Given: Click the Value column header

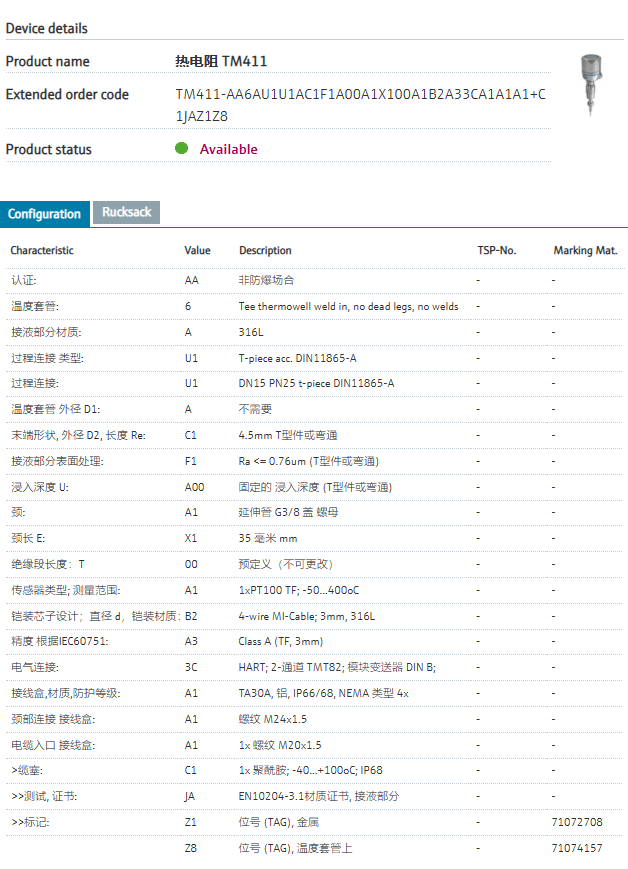Looking at the screenshot, I should [x=197, y=250].
